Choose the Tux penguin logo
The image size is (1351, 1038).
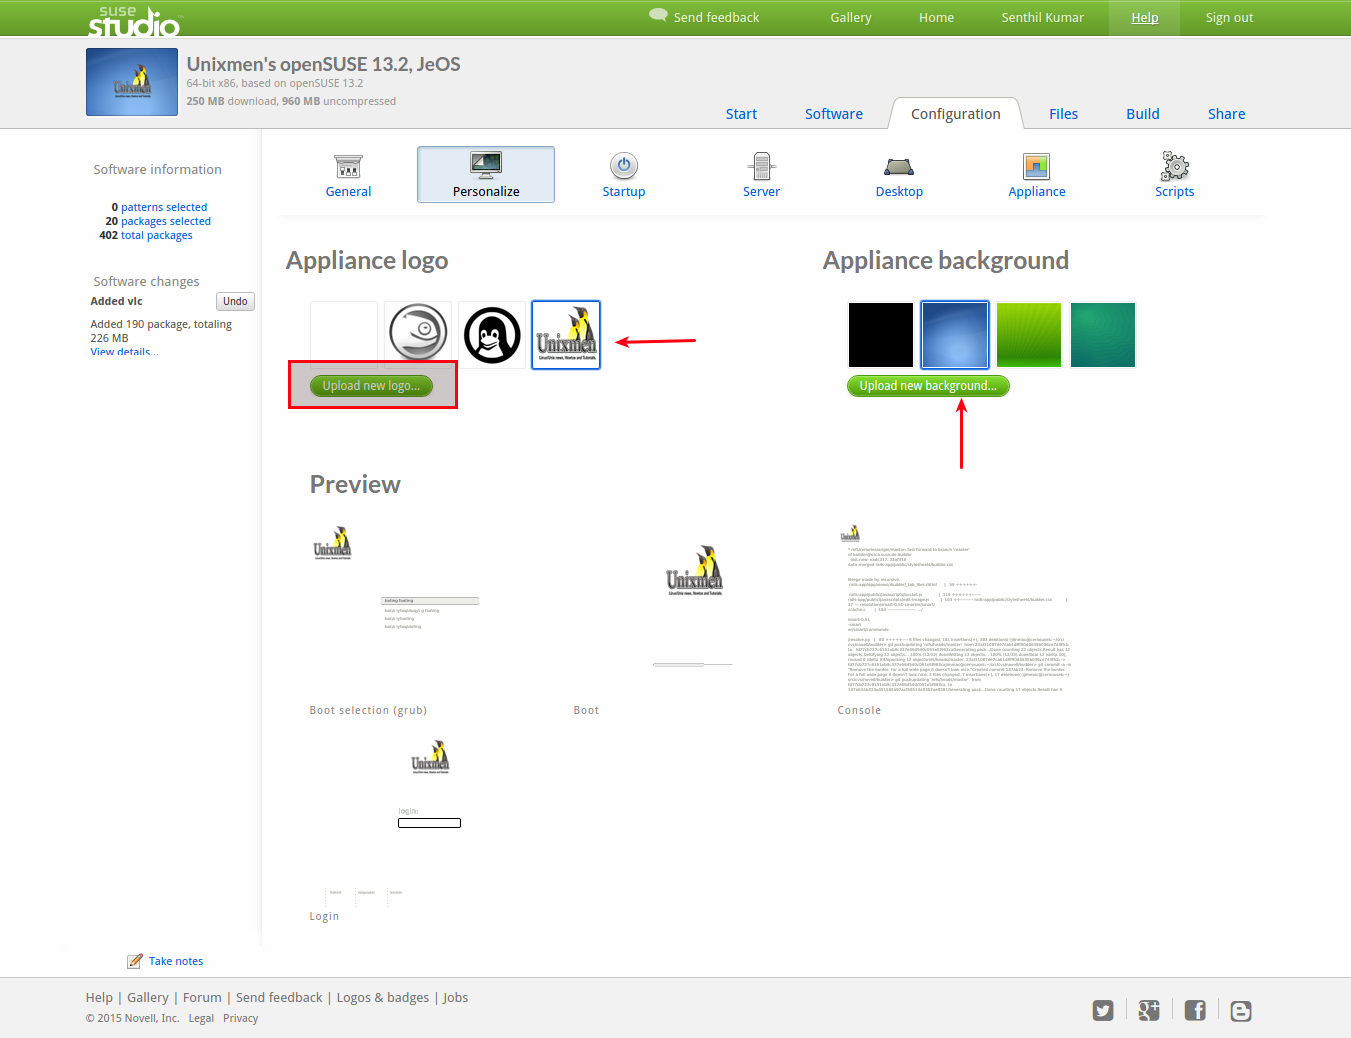point(492,335)
